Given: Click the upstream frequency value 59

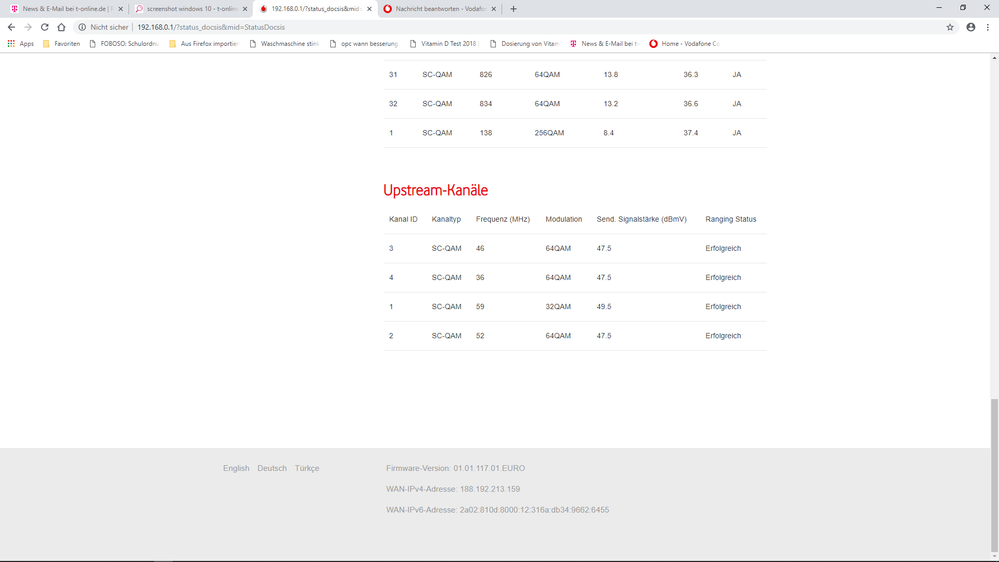Looking at the screenshot, I should (480, 306).
